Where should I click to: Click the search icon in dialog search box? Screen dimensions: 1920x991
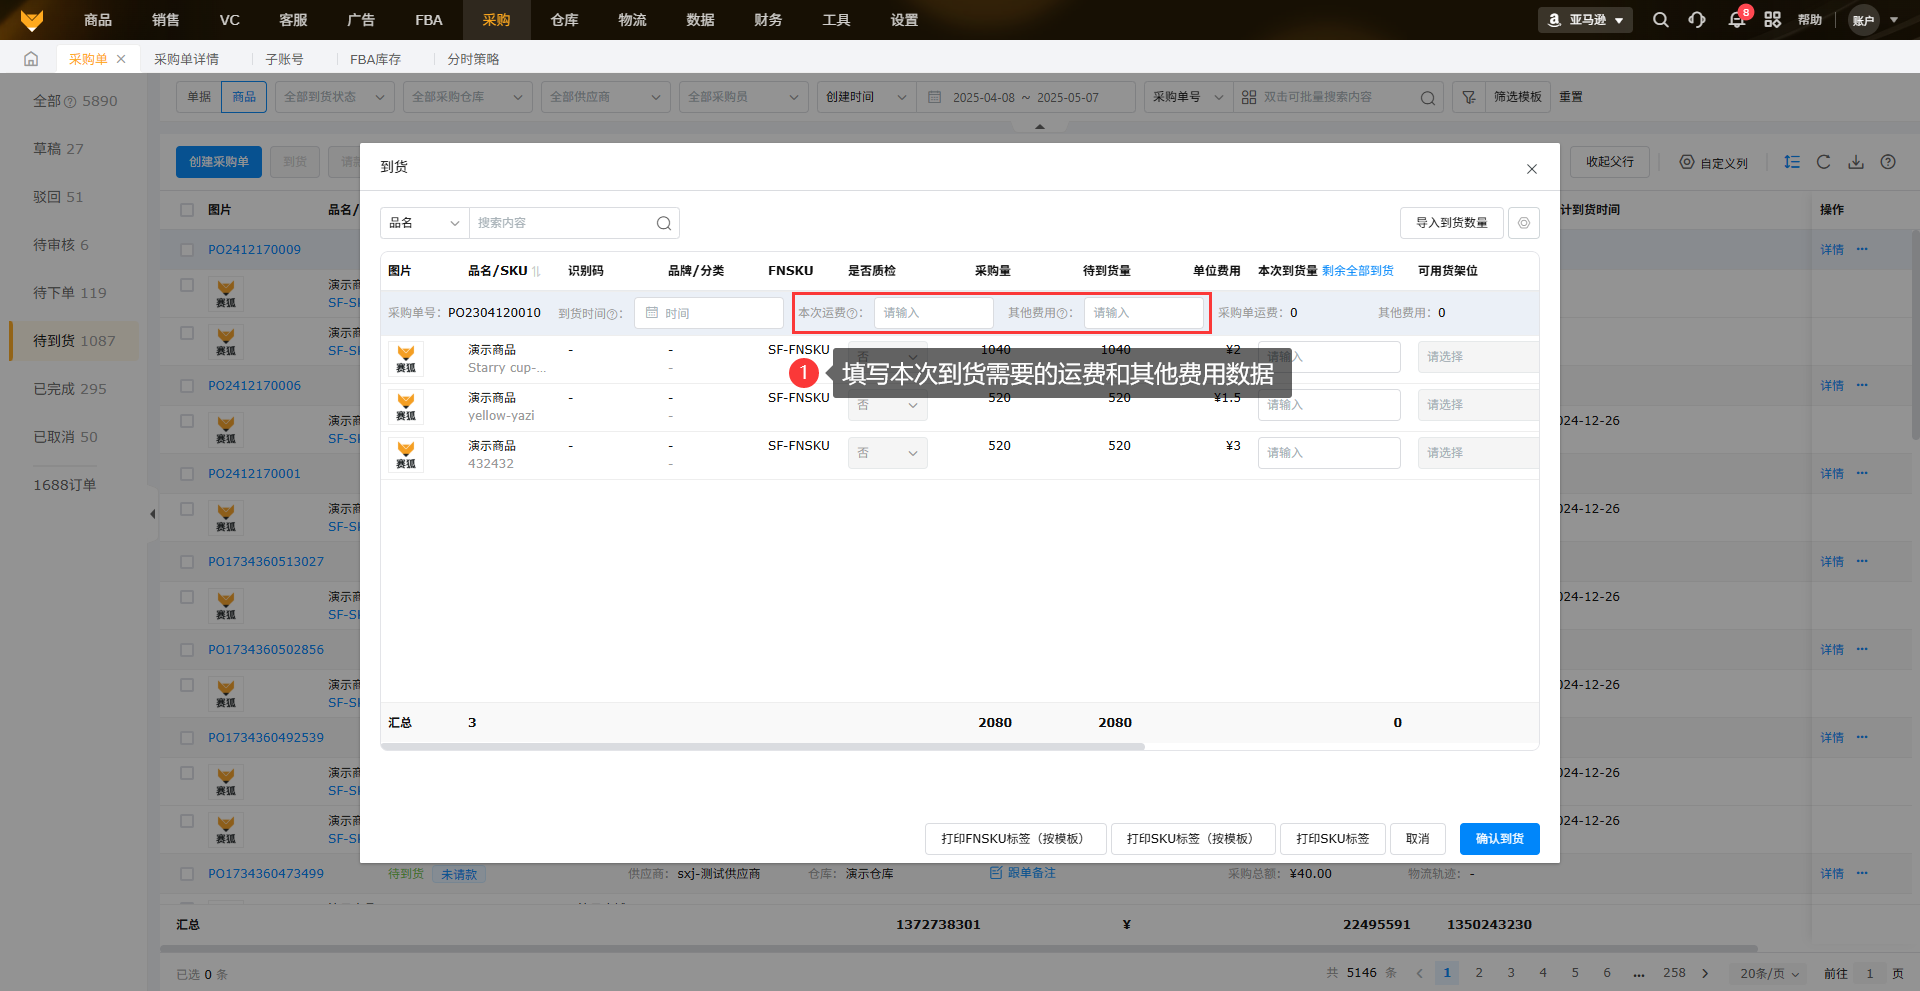663,223
